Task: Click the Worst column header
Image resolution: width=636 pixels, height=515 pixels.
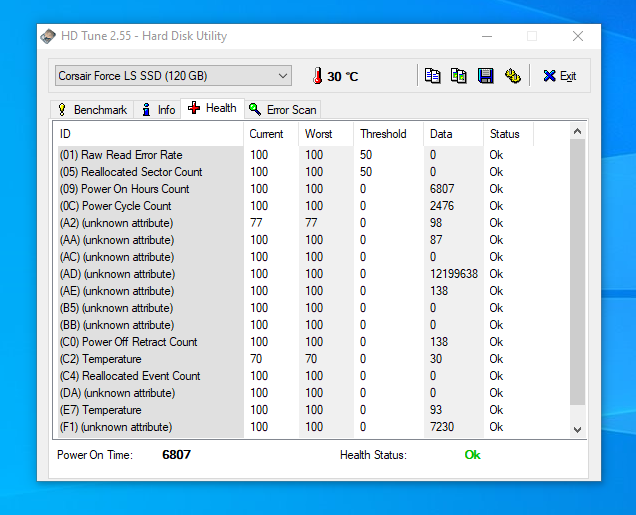Action: 327,134
